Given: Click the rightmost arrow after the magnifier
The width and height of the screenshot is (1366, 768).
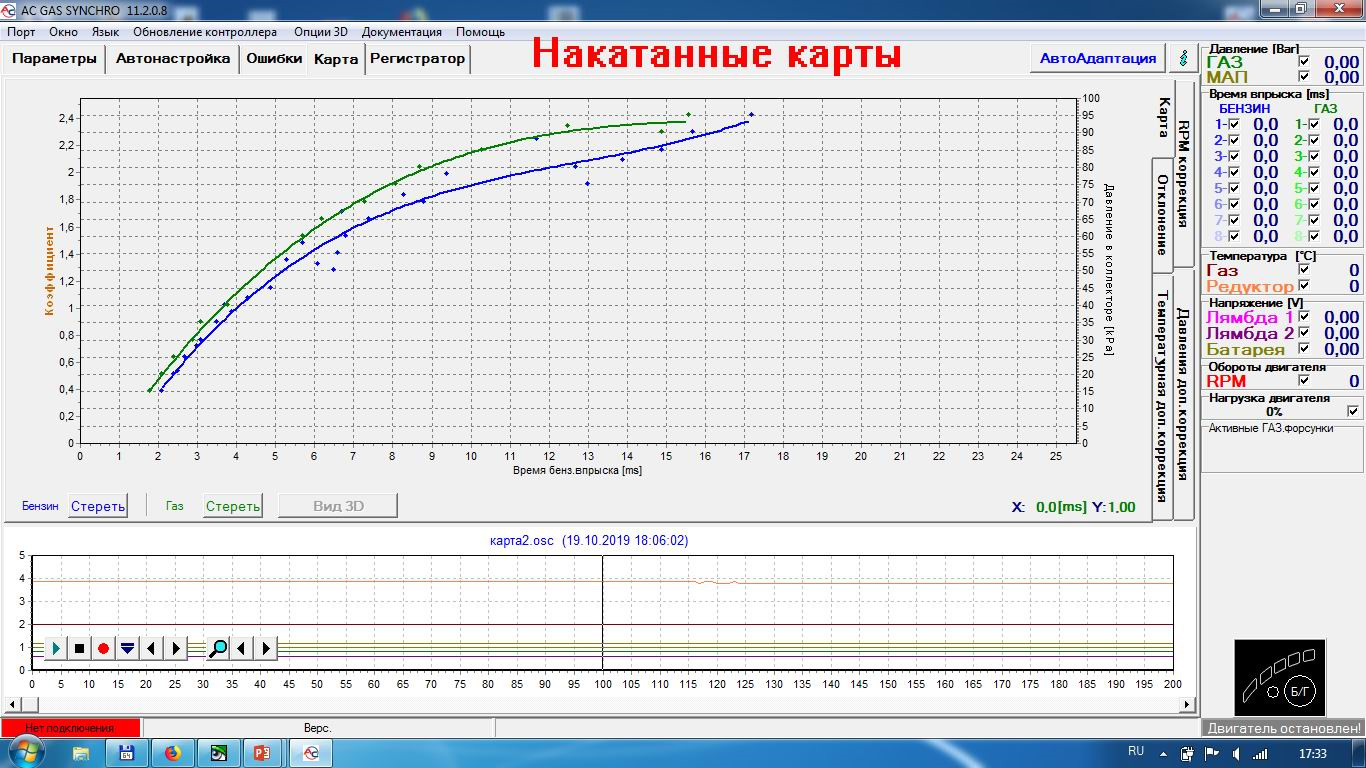Looking at the screenshot, I should [266, 648].
